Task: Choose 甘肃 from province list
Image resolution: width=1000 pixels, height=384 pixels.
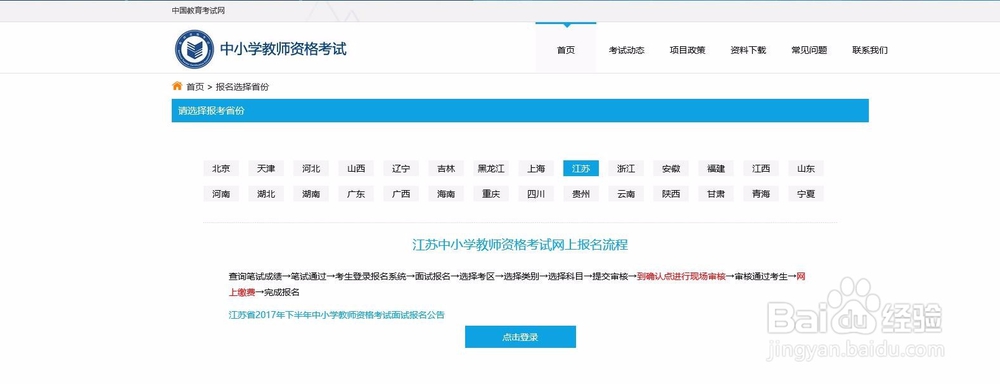Action: click(x=716, y=194)
